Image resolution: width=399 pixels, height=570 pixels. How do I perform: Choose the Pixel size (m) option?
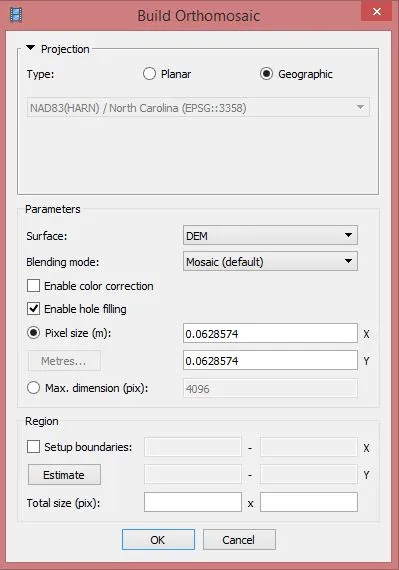point(33,333)
